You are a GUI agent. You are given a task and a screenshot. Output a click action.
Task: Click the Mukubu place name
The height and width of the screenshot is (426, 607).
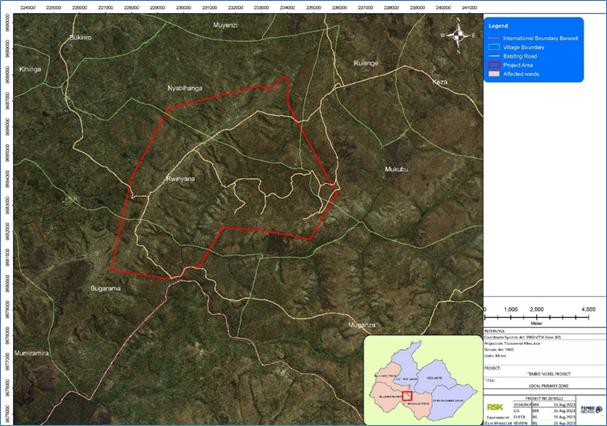[397, 170]
